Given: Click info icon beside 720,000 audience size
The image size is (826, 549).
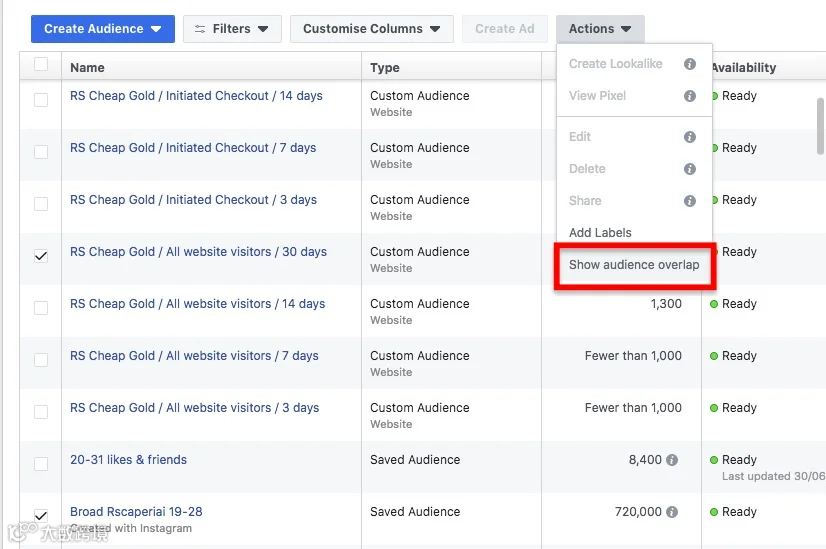Looking at the screenshot, I should coord(672,512).
